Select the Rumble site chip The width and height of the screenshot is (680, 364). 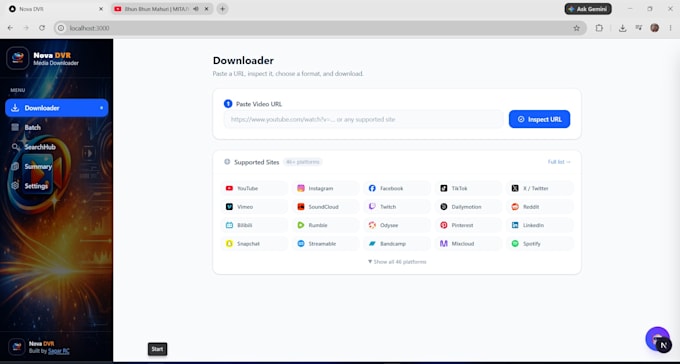[x=326, y=225]
